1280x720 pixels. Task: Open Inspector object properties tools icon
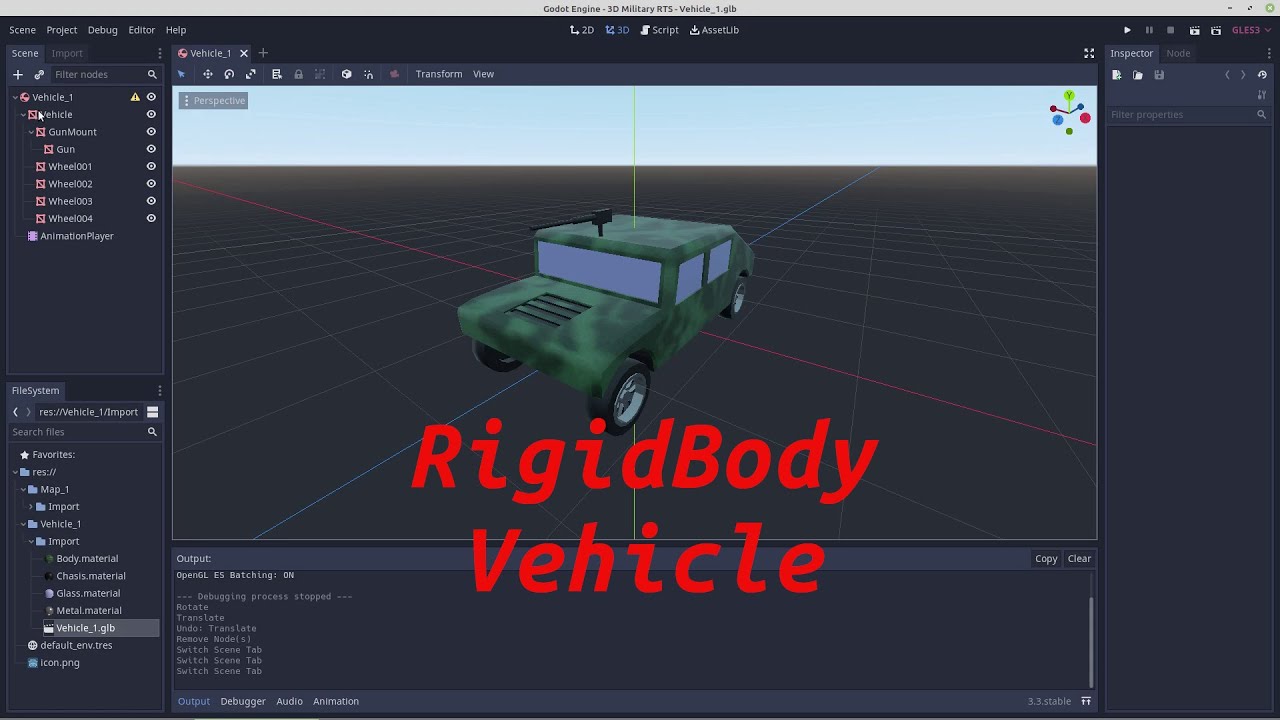(1262, 95)
